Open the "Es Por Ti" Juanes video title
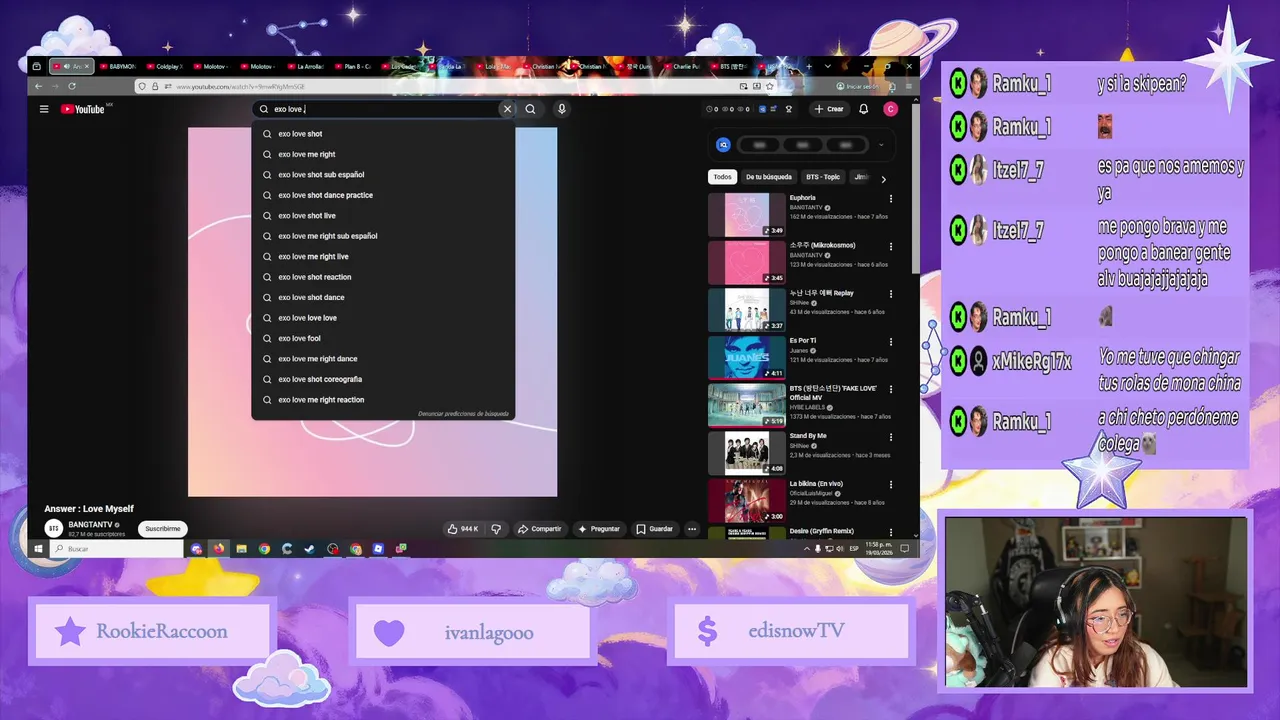 (x=803, y=341)
